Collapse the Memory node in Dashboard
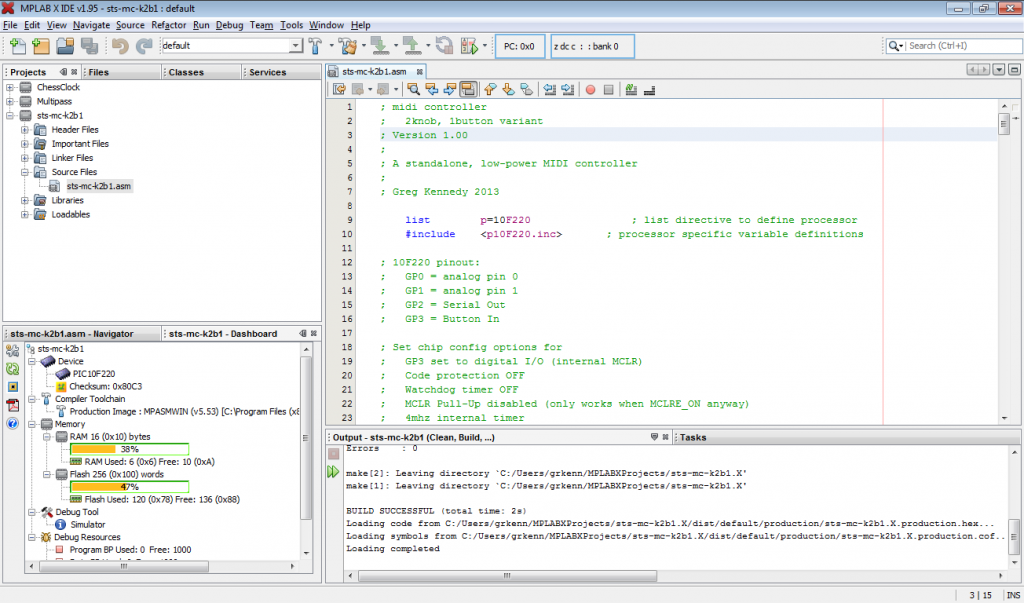Screen dimensions: 1024x603 coord(32,424)
